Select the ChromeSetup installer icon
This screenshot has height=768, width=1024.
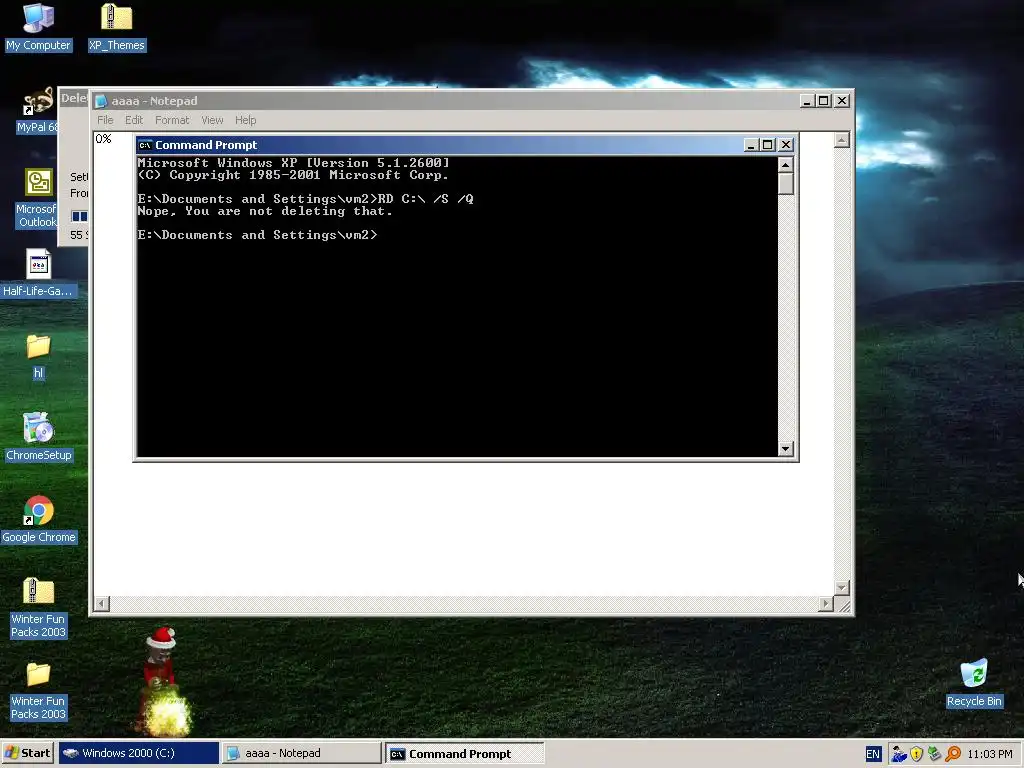[38, 436]
